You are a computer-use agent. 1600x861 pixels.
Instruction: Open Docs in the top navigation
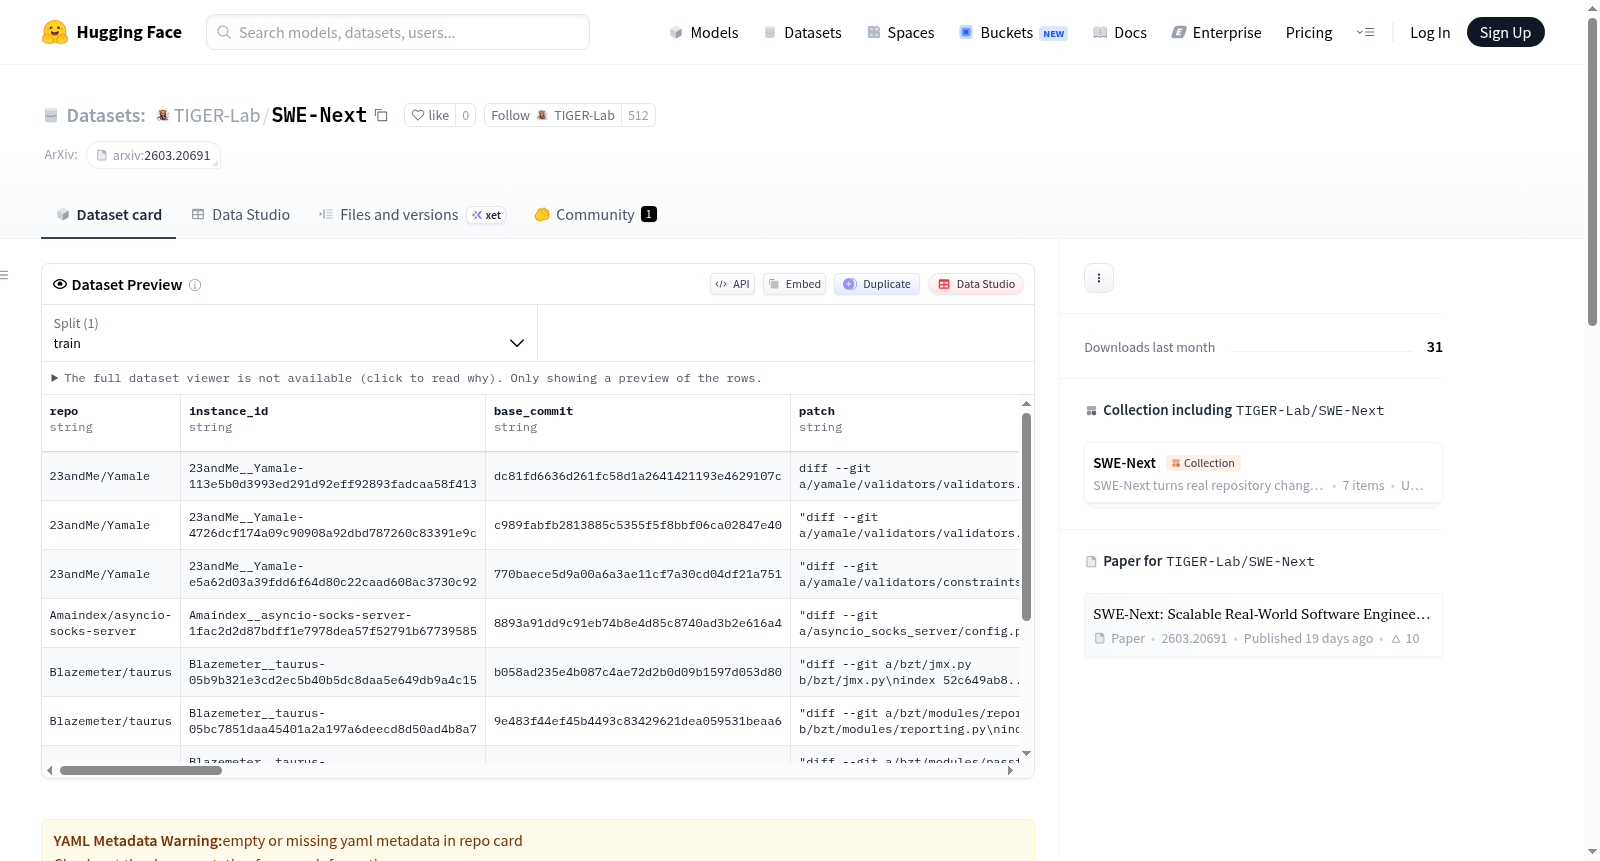tap(1119, 32)
